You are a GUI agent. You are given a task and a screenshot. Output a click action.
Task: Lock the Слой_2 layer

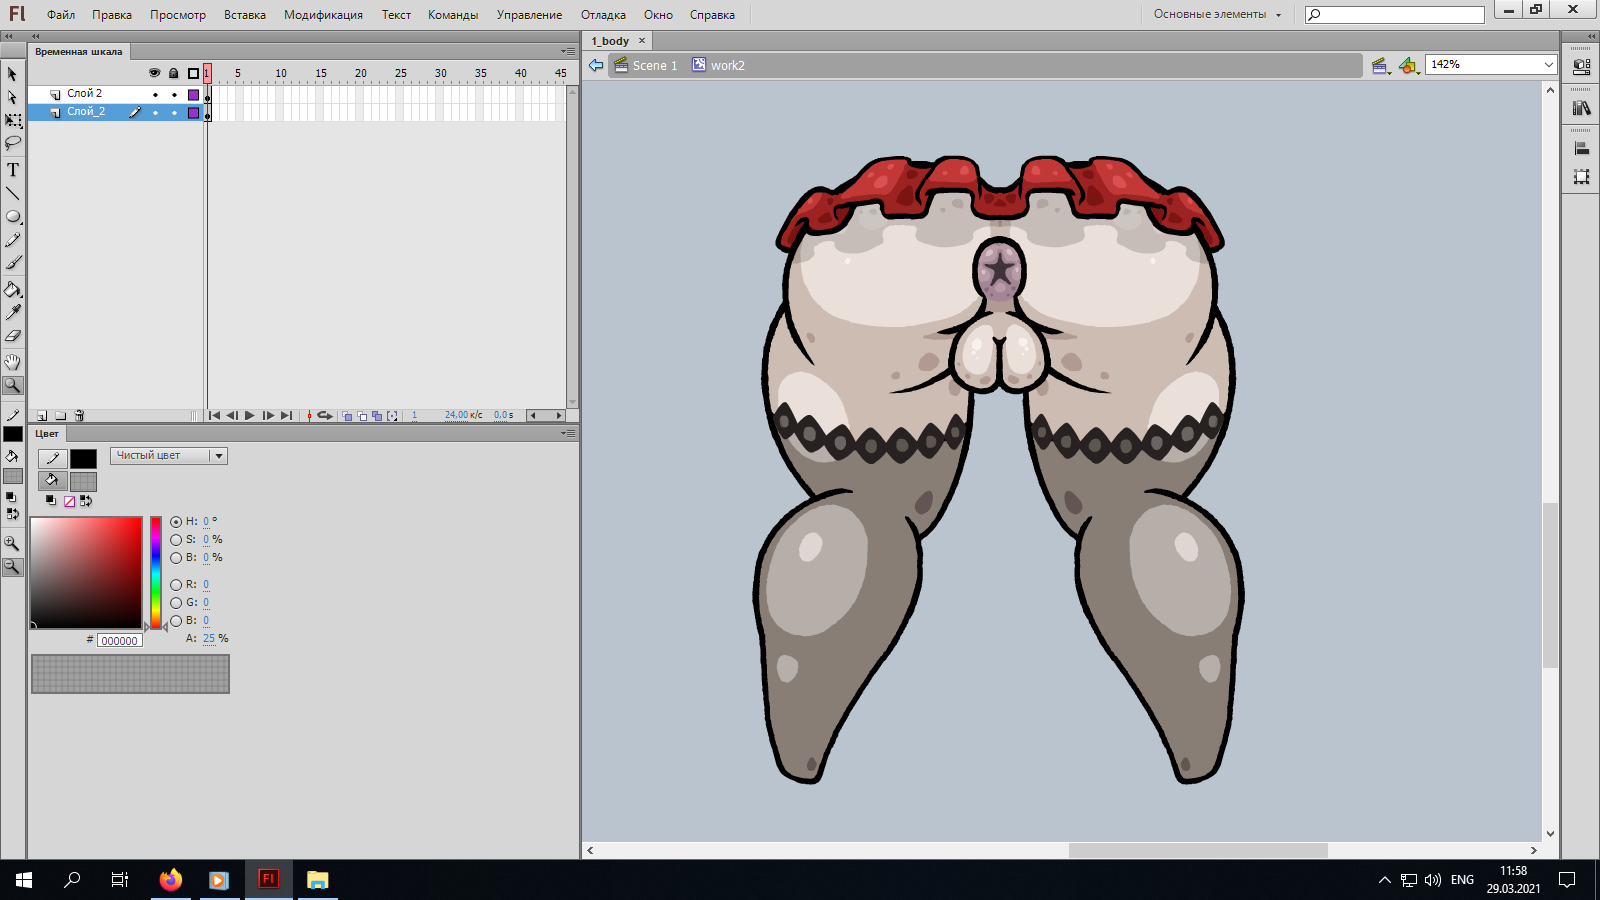click(174, 113)
